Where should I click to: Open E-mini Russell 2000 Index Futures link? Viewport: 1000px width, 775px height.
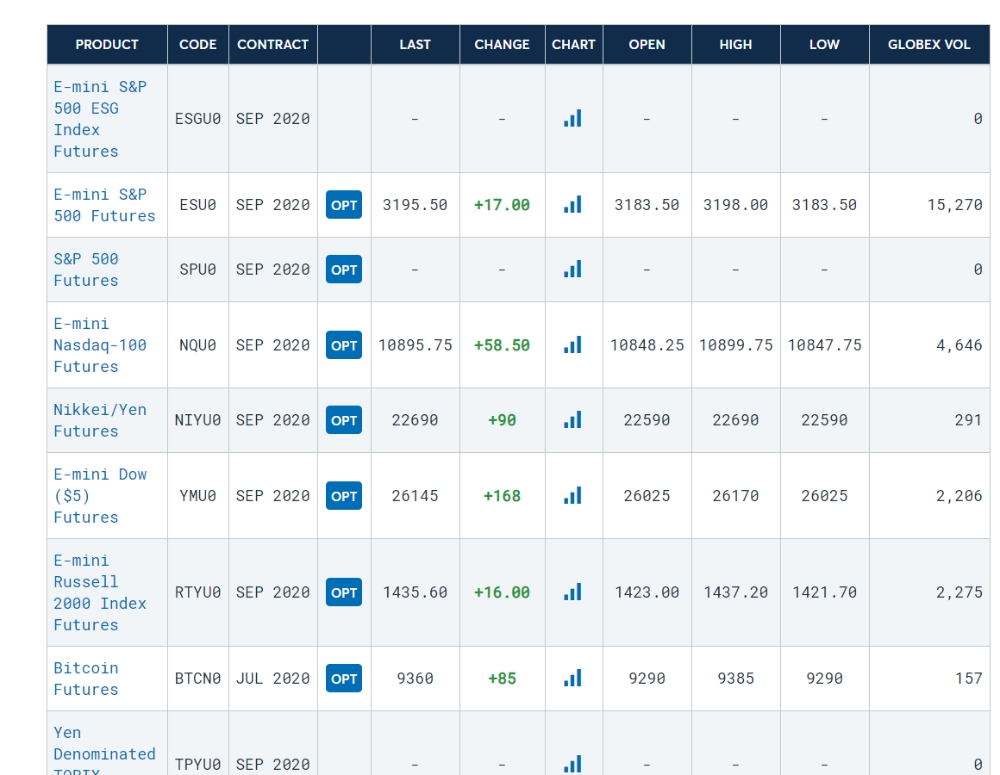coord(100,592)
